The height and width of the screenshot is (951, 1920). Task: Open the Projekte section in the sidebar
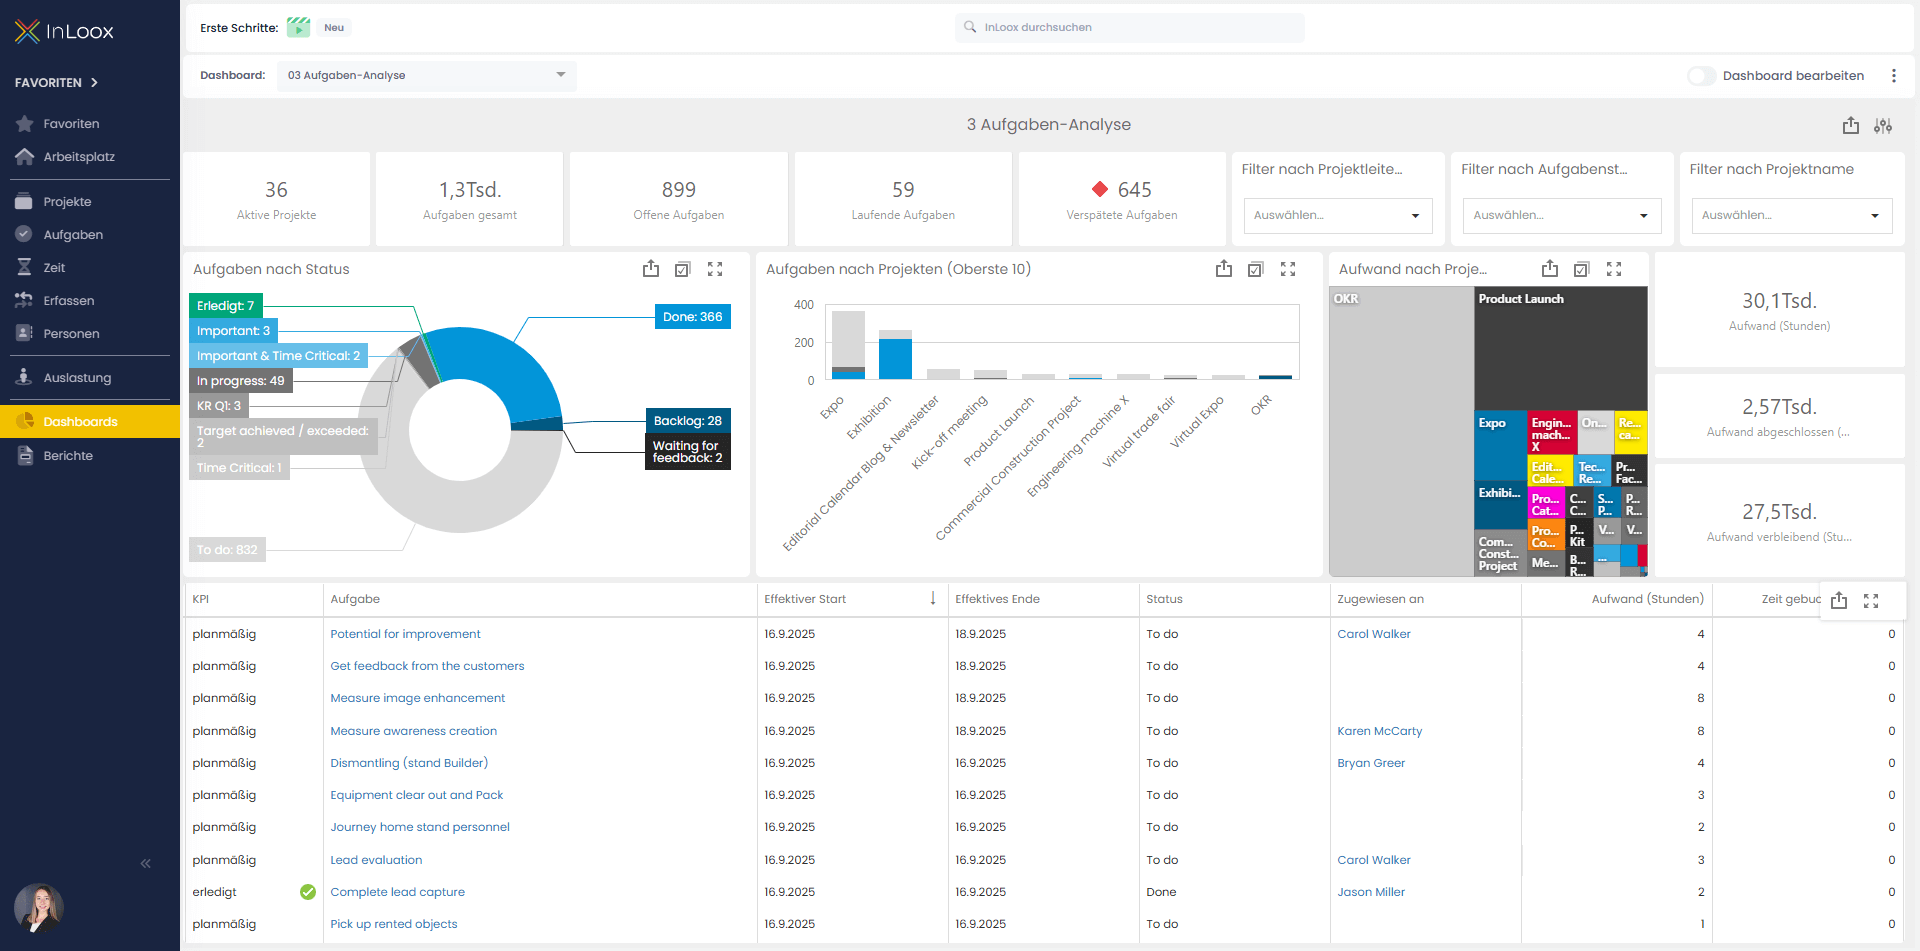click(x=67, y=201)
